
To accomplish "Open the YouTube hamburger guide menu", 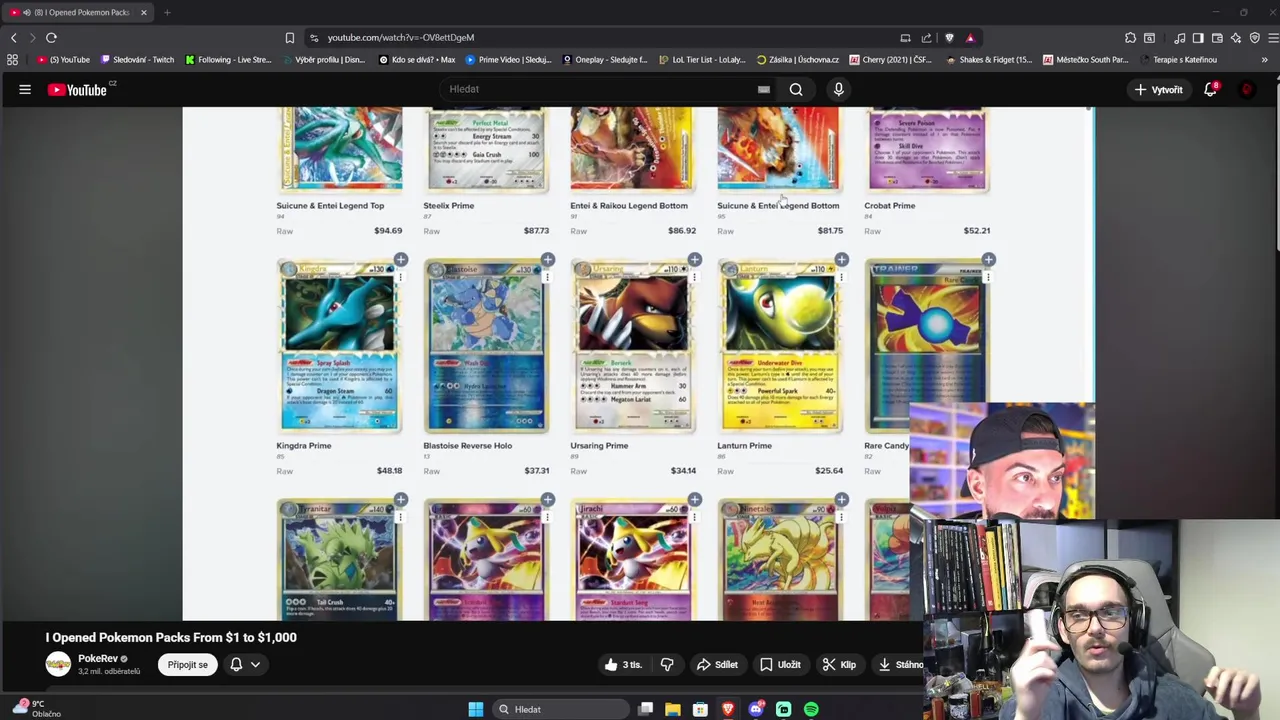I will (x=25, y=90).
